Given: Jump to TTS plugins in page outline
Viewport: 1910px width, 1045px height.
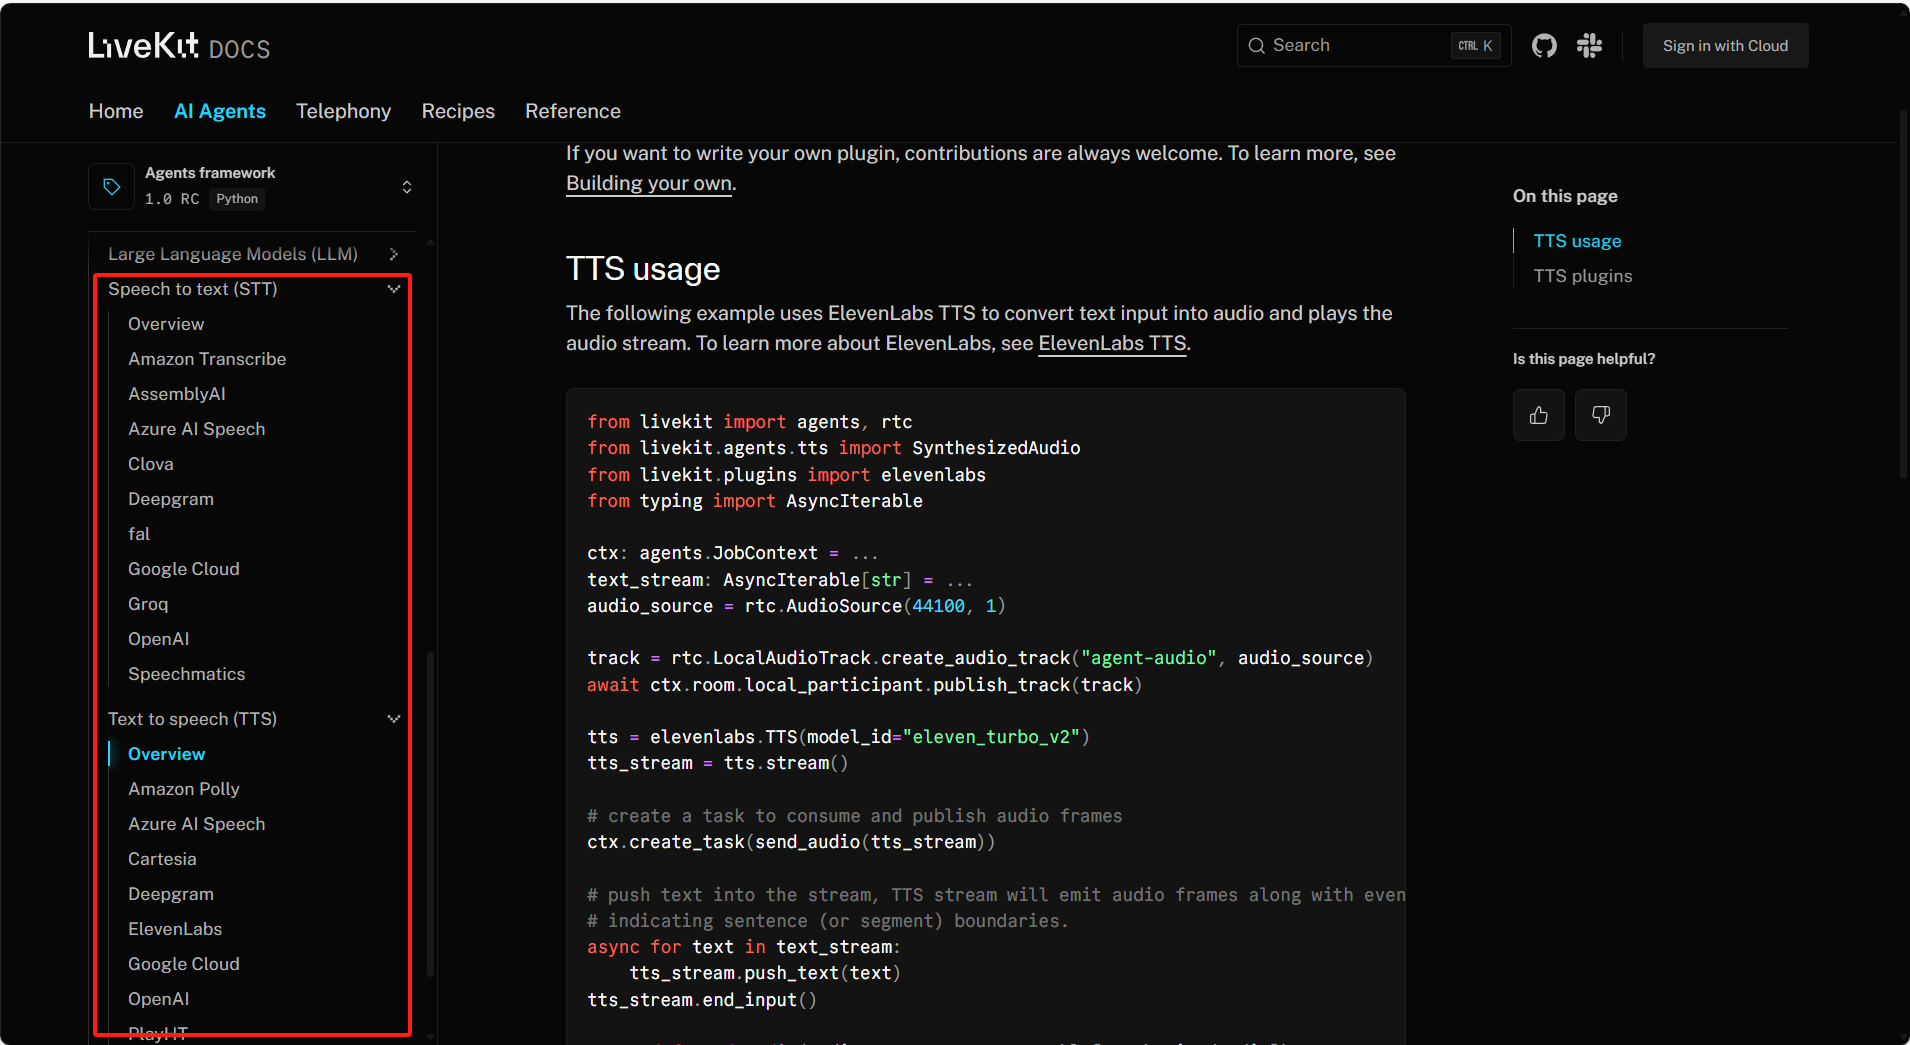Looking at the screenshot, I should (1583, 276).
